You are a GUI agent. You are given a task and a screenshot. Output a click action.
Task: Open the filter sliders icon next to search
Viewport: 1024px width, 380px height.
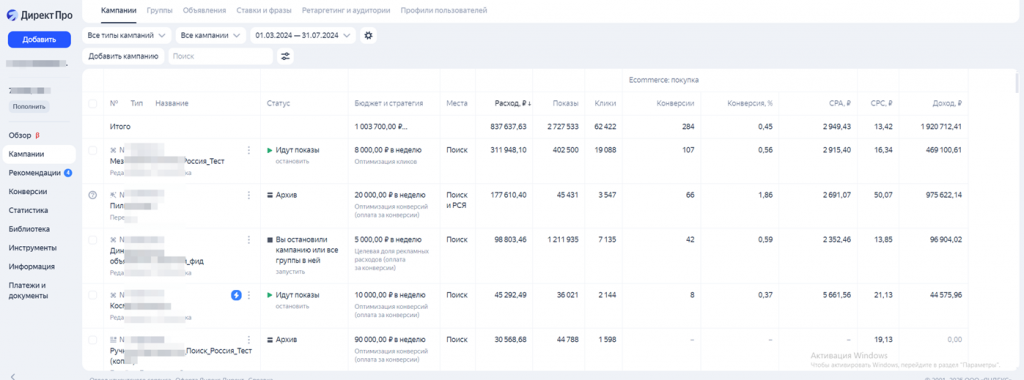285,57
